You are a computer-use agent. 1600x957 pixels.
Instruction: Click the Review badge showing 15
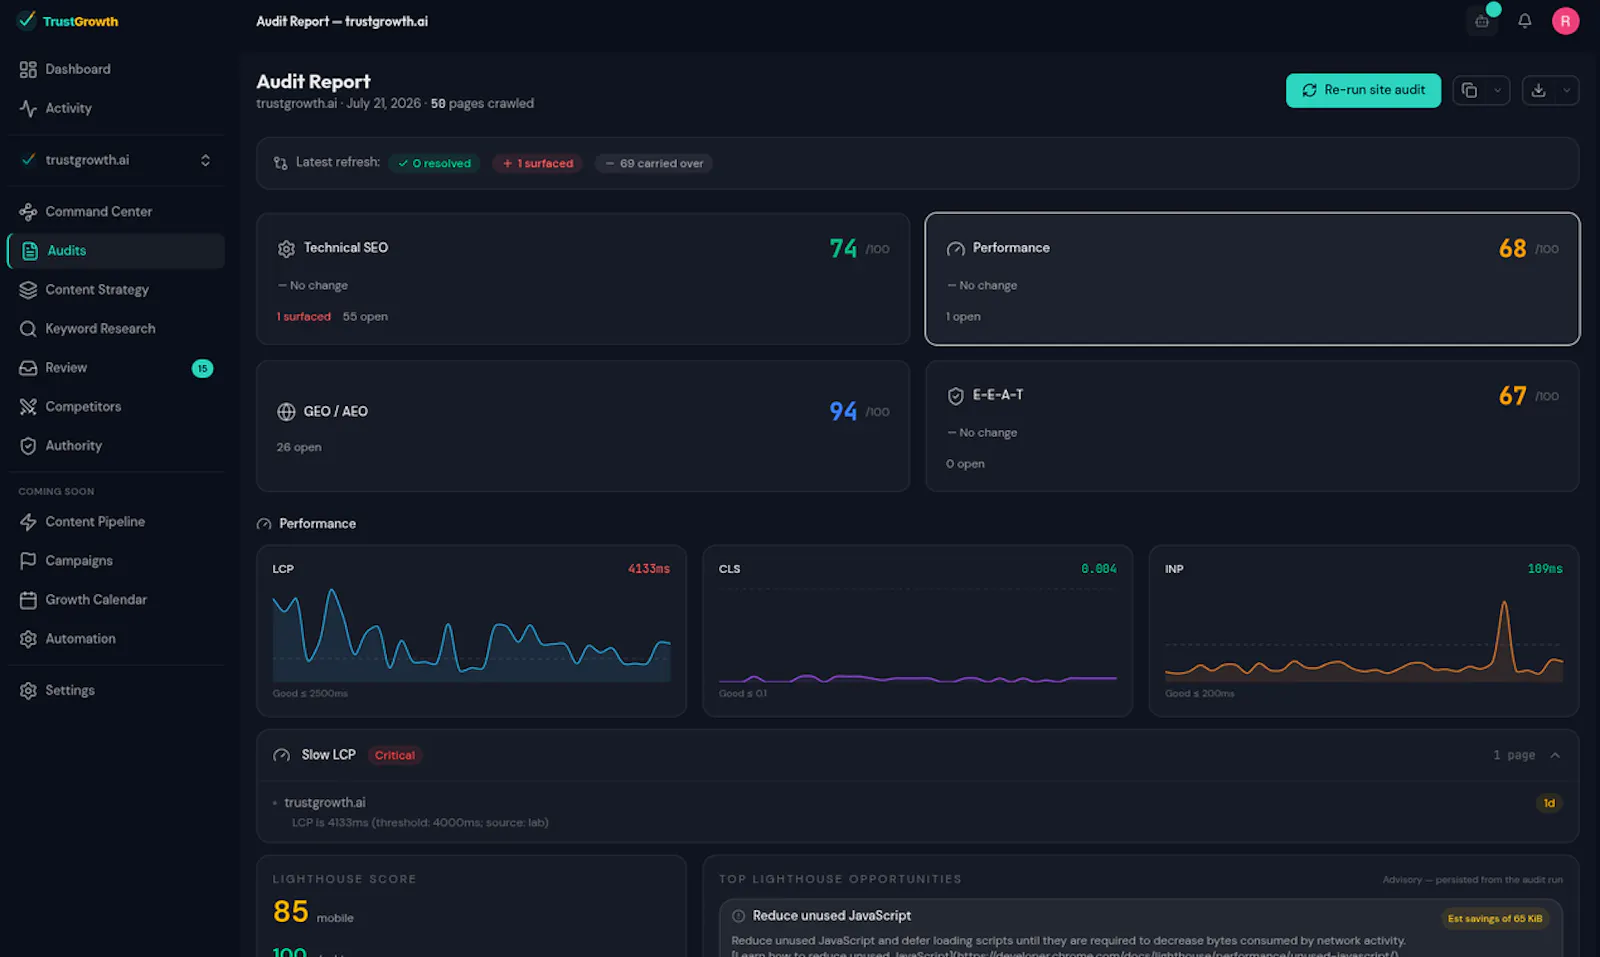[x=202, y=368]
